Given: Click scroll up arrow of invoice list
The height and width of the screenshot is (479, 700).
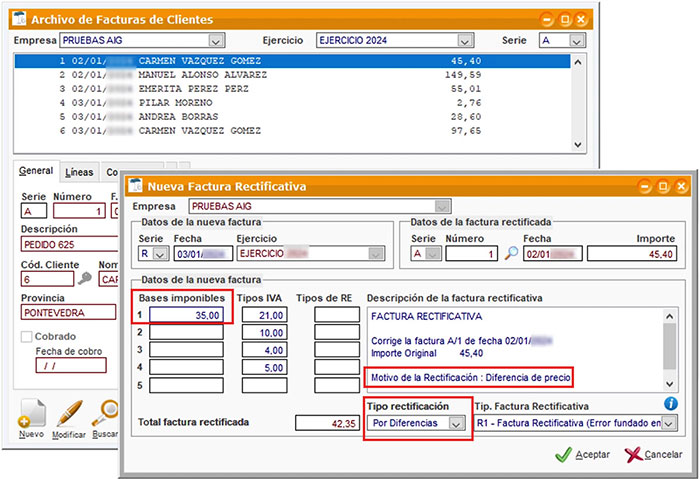Looking at the screenshot, I should (x=578, y=62).
